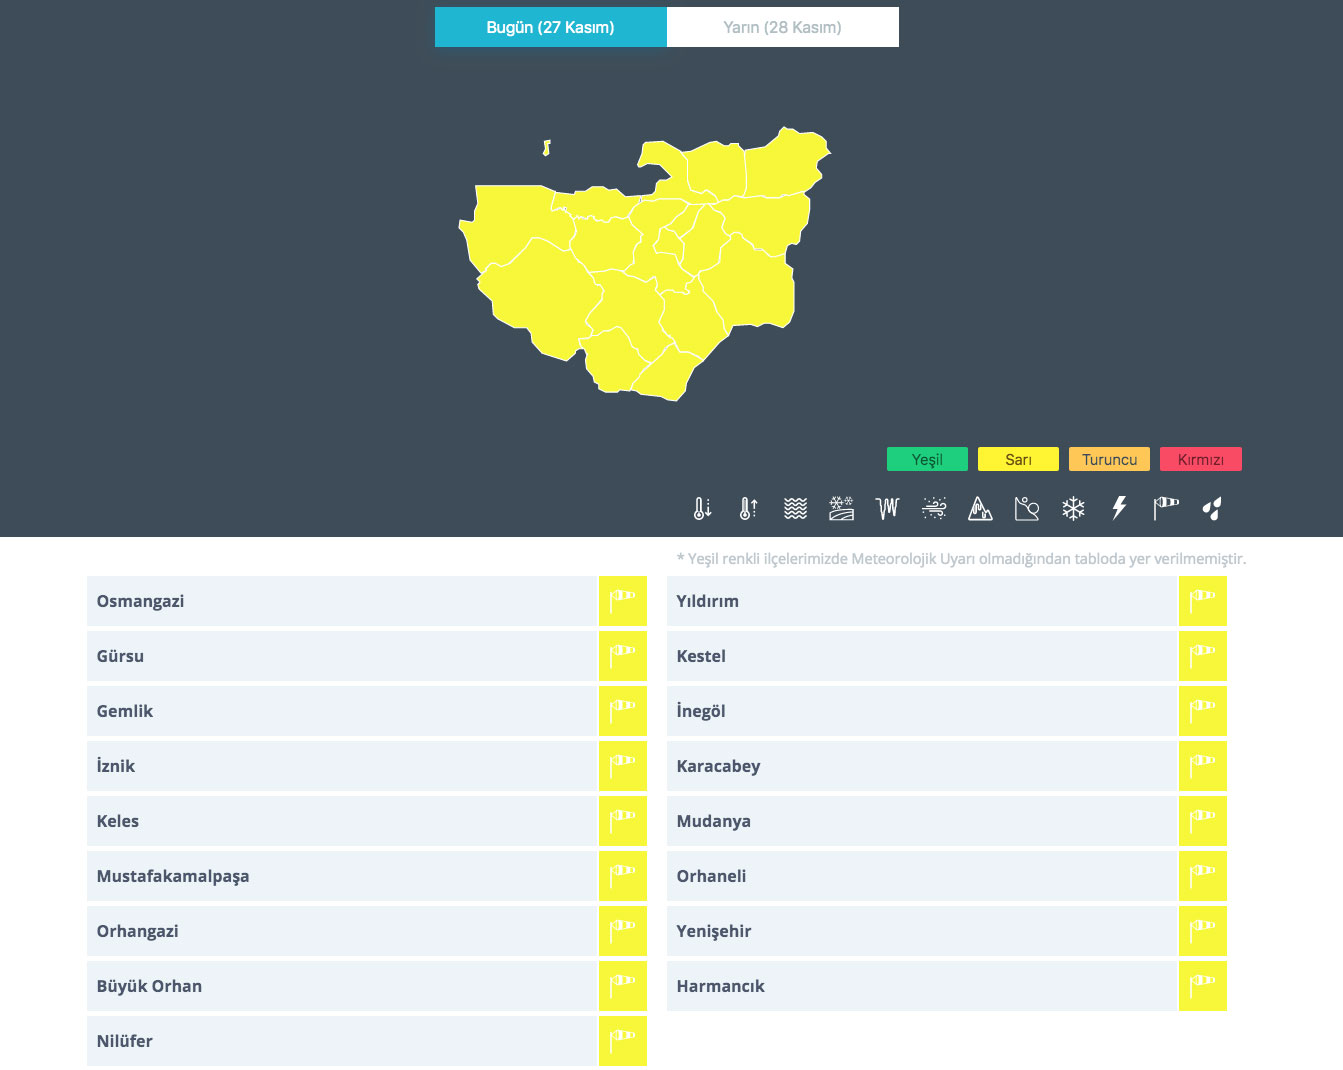1343x1070 pixels.
Task: Click the wind warning icon beside Yıldırım
Action: point(1202,601)
